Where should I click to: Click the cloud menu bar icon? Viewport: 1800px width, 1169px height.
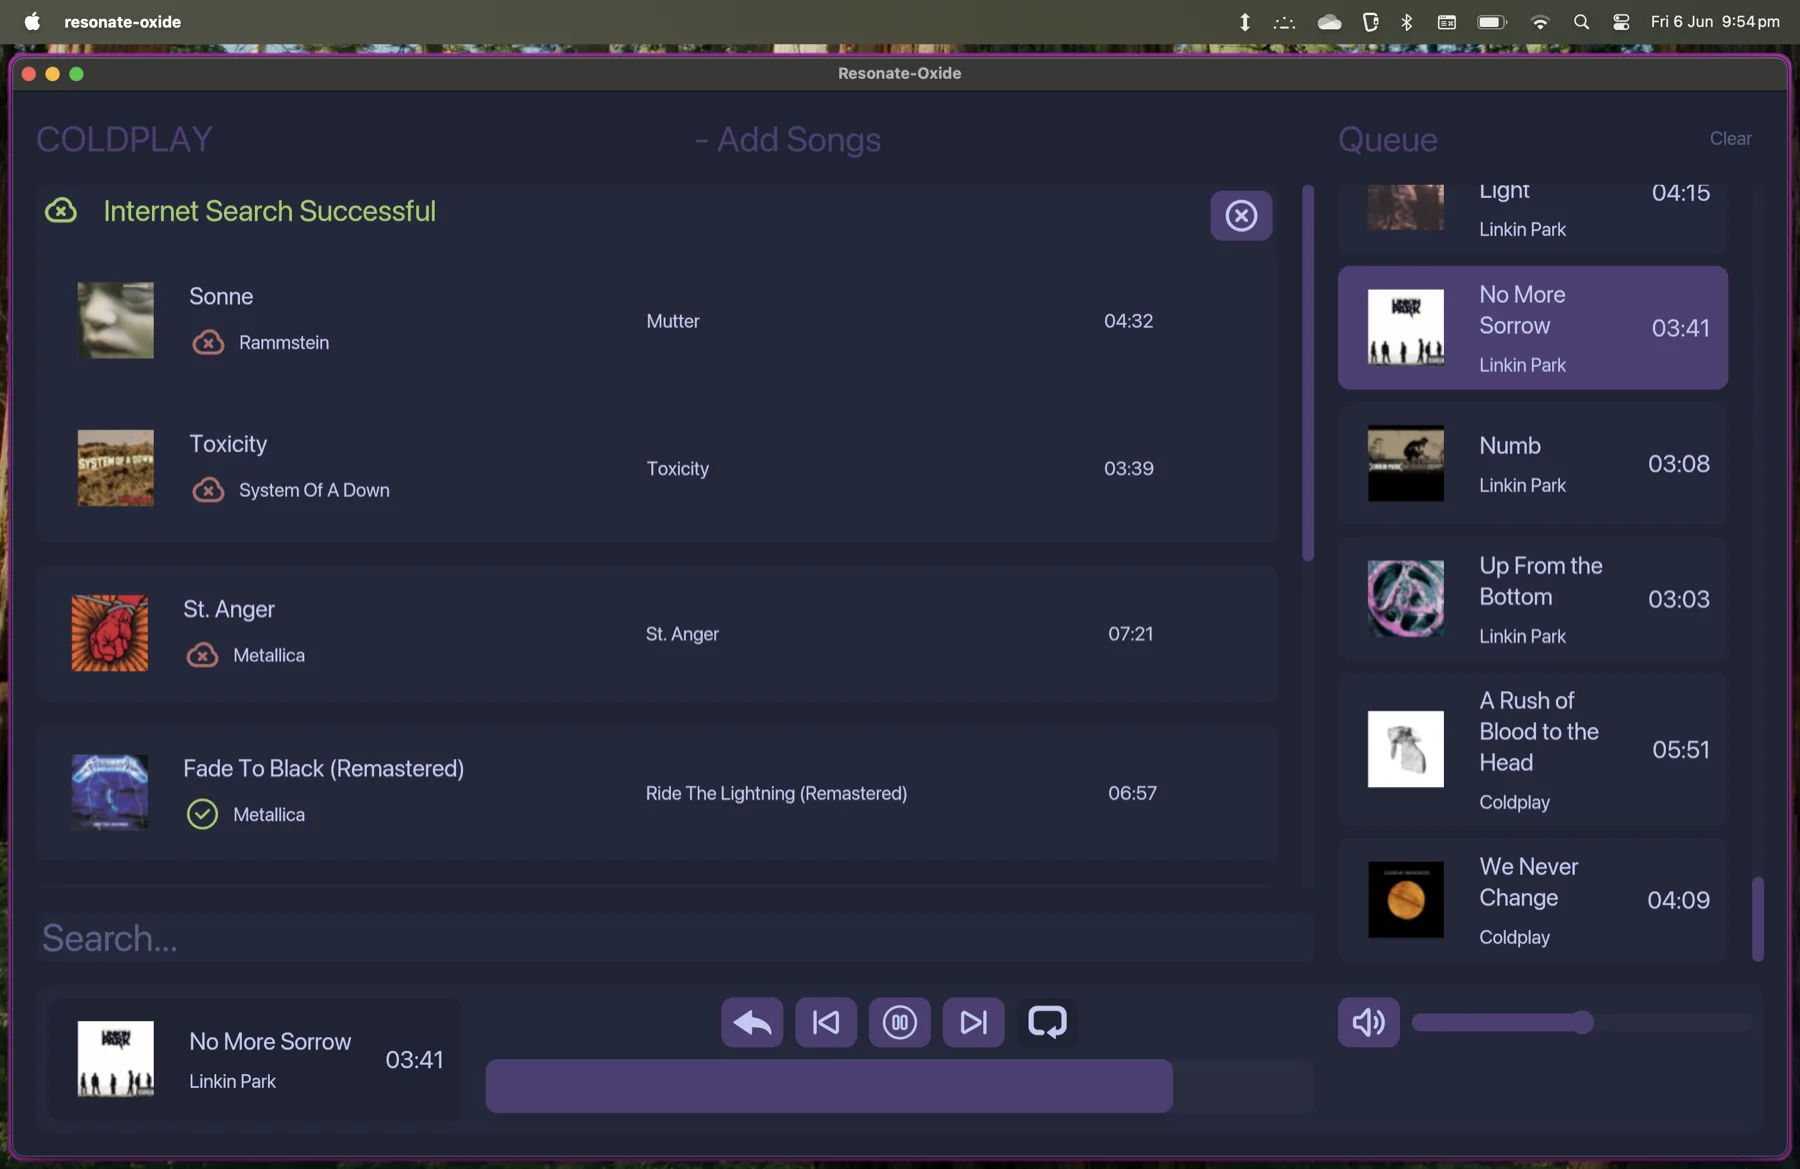(1329, 22)
